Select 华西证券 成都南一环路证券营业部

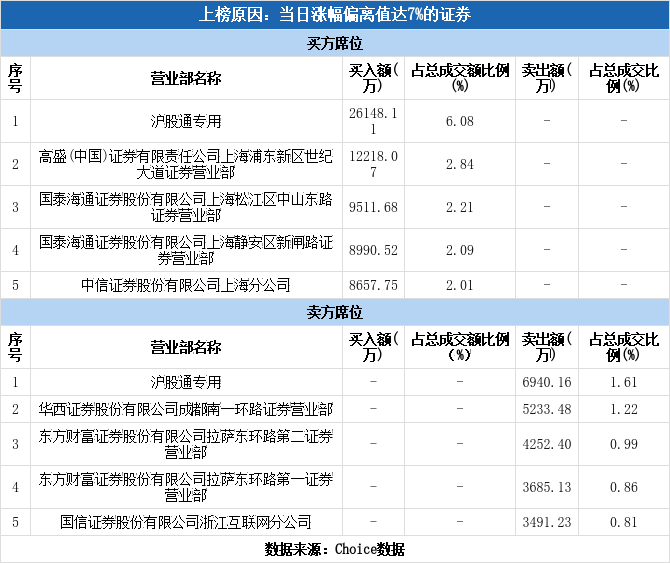point(186,409)
